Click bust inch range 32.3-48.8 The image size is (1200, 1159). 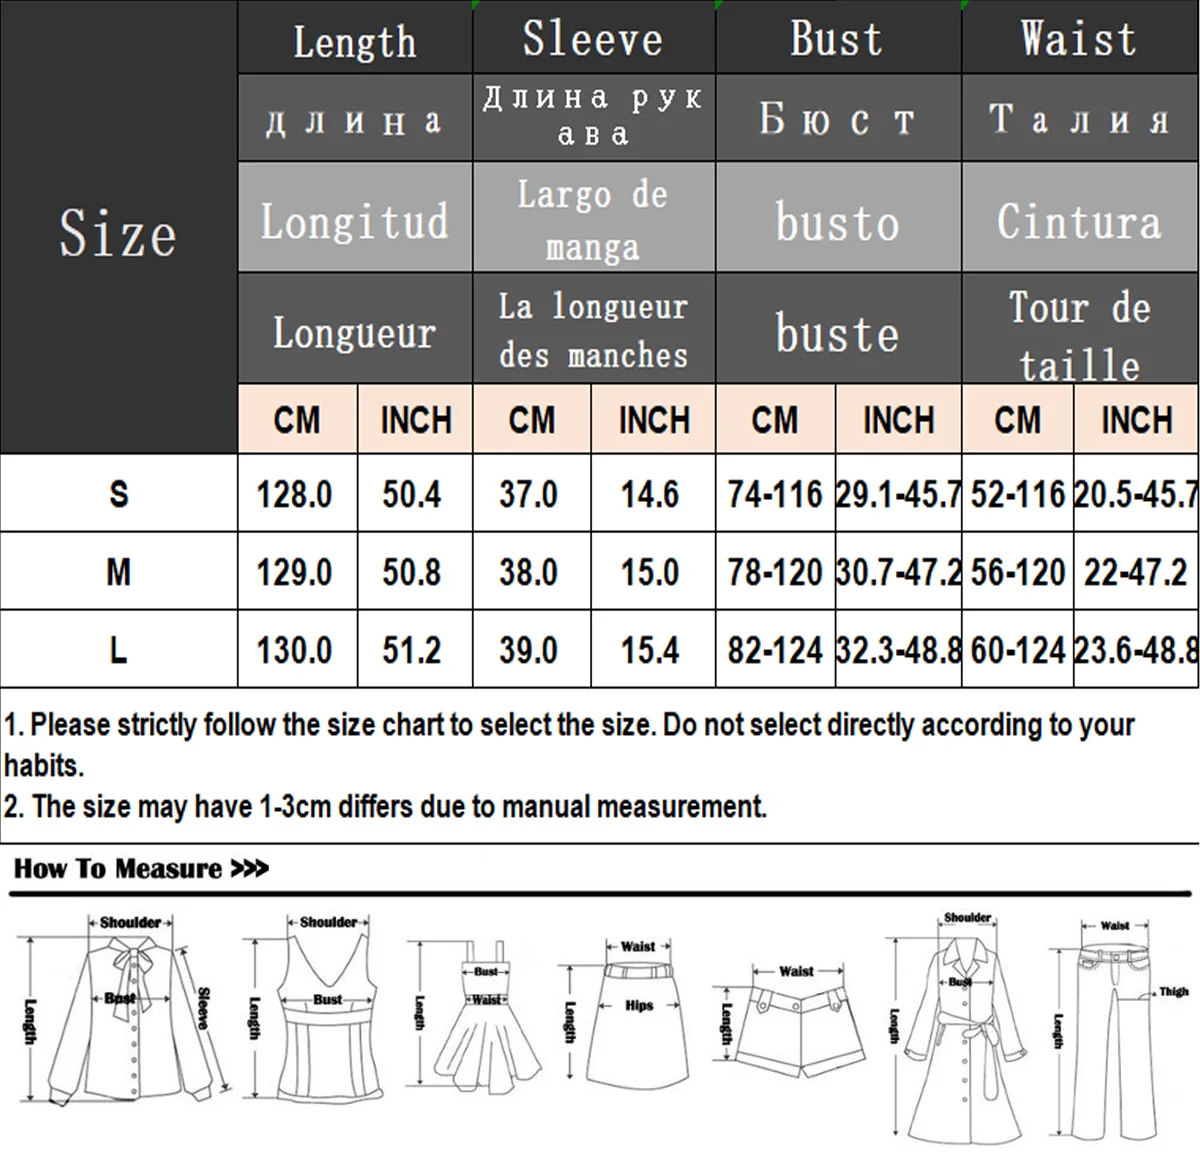898,649
